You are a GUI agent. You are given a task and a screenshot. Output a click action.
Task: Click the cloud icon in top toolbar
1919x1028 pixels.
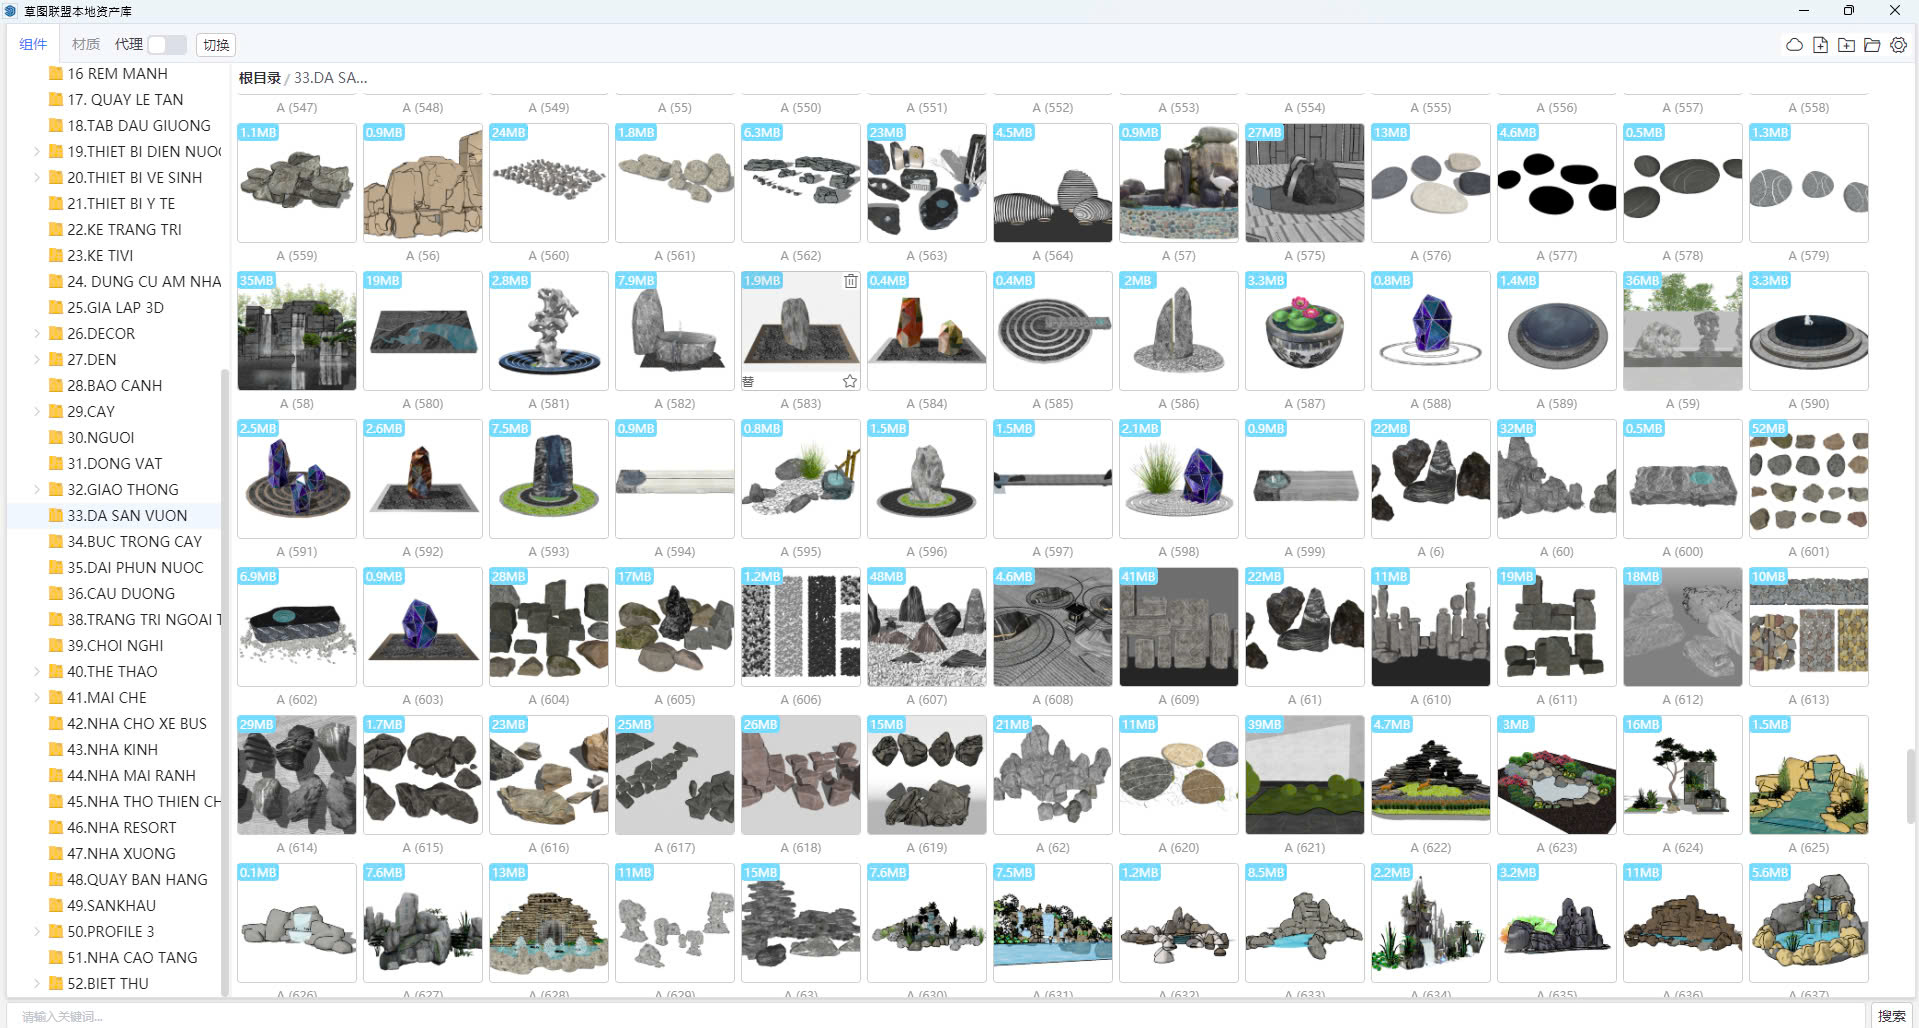click(1794, 45)
